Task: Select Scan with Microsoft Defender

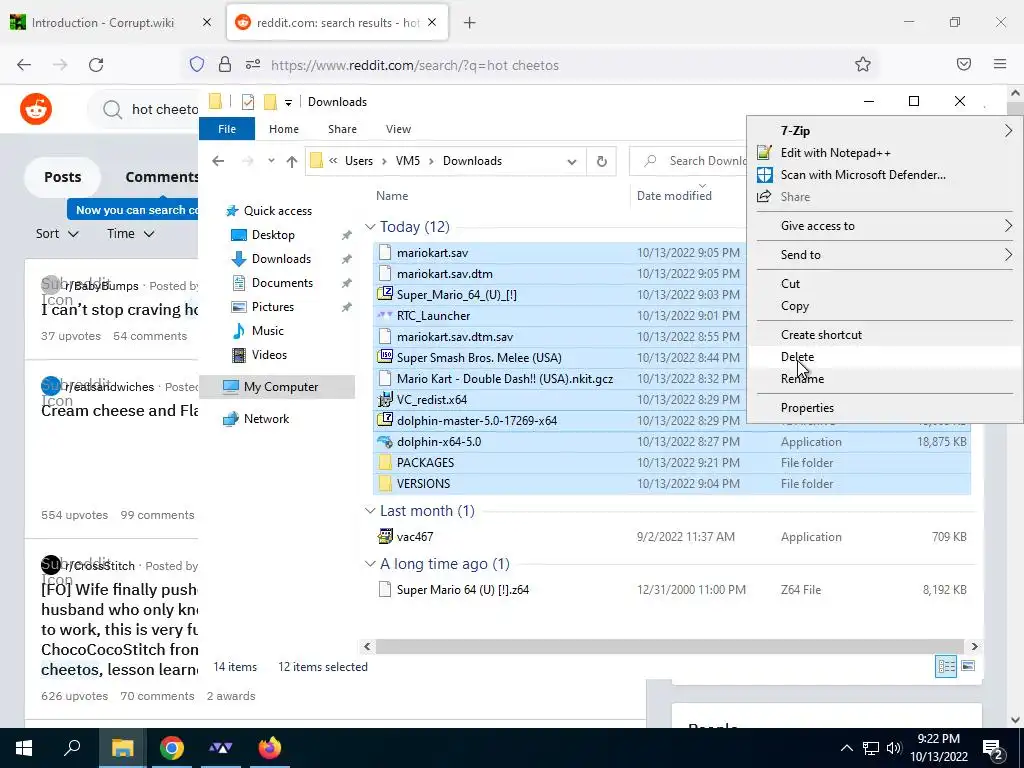Action: click(884, 175)
